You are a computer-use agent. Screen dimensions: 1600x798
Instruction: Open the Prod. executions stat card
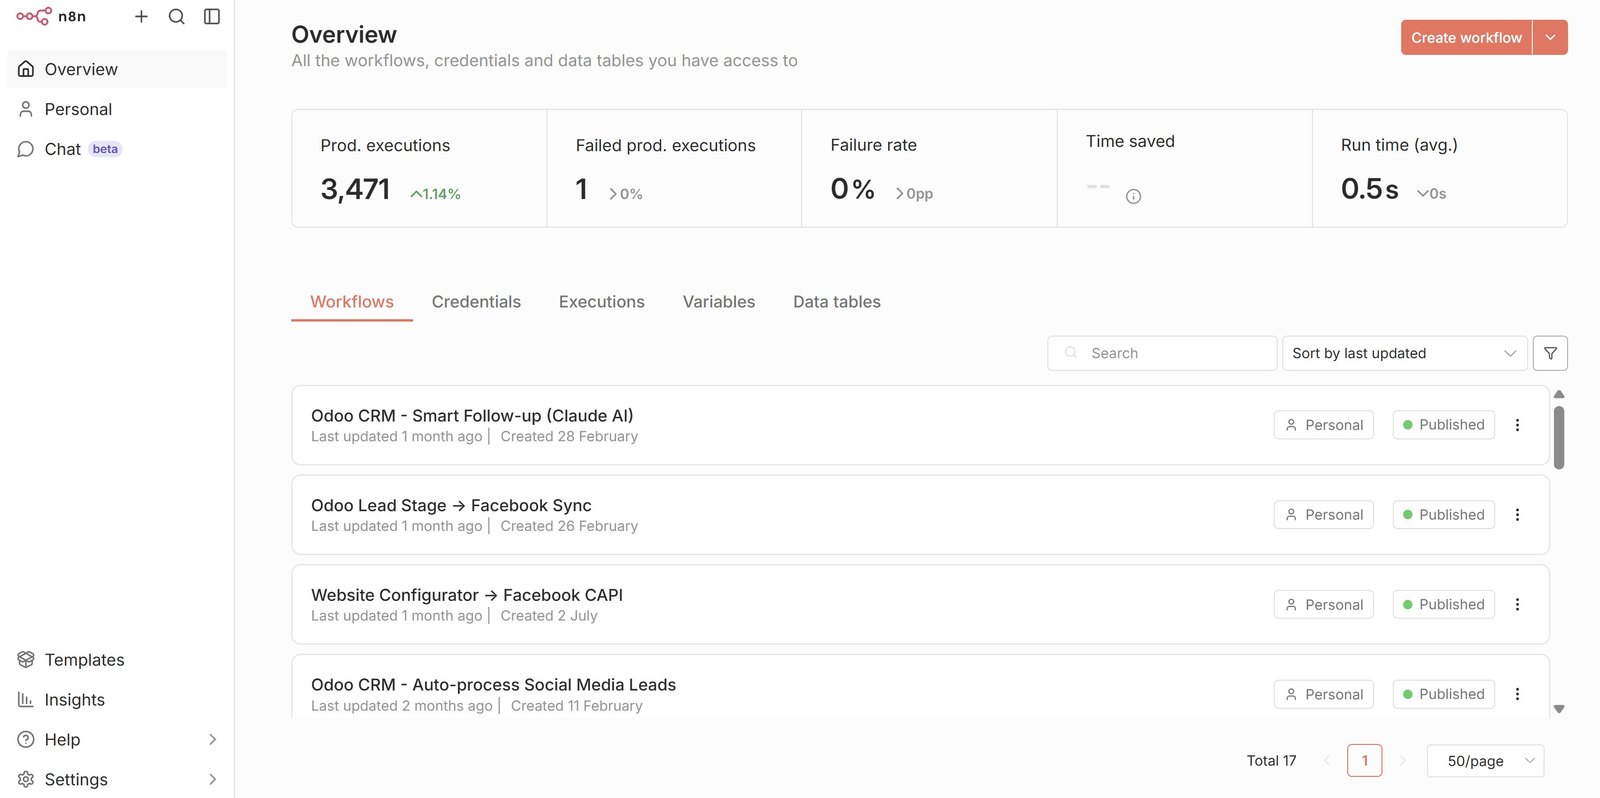pos(419,168)
